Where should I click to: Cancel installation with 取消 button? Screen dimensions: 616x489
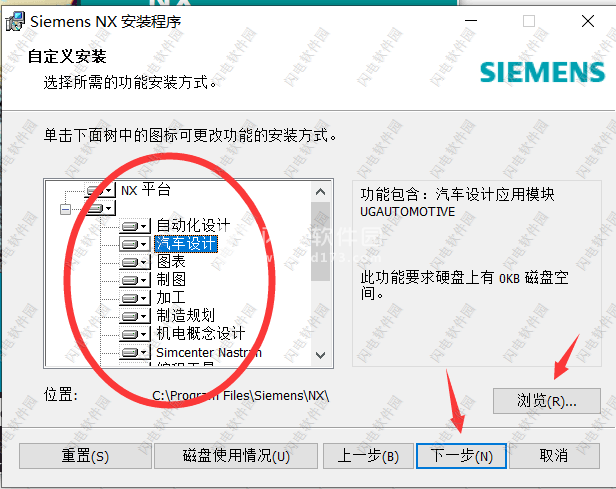pos(554,456)
